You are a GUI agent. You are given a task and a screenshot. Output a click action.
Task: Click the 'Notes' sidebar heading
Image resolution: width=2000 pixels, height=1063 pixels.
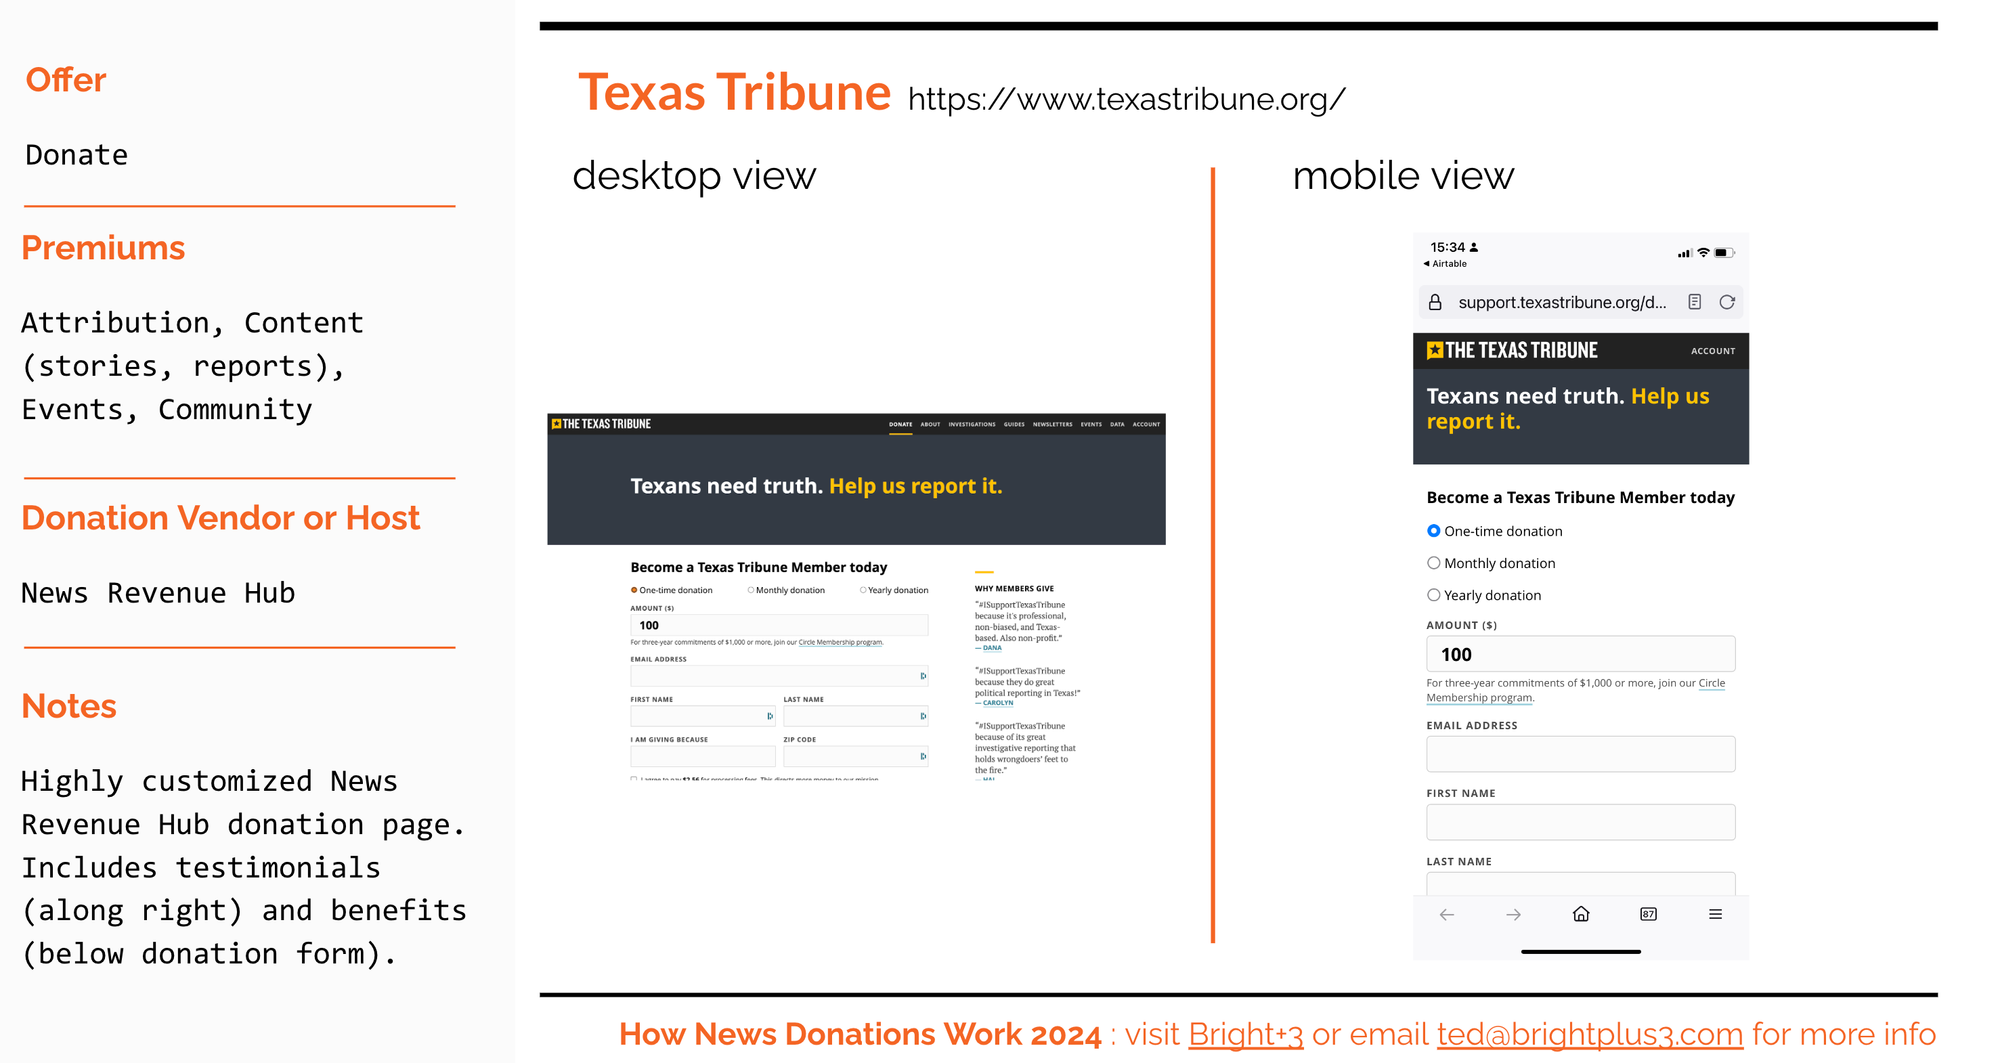(69, 706)
